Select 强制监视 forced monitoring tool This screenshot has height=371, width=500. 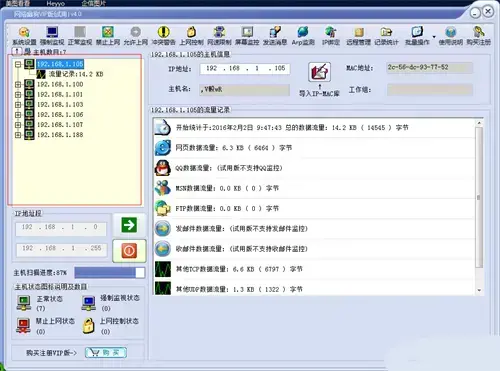coord(52,36)
